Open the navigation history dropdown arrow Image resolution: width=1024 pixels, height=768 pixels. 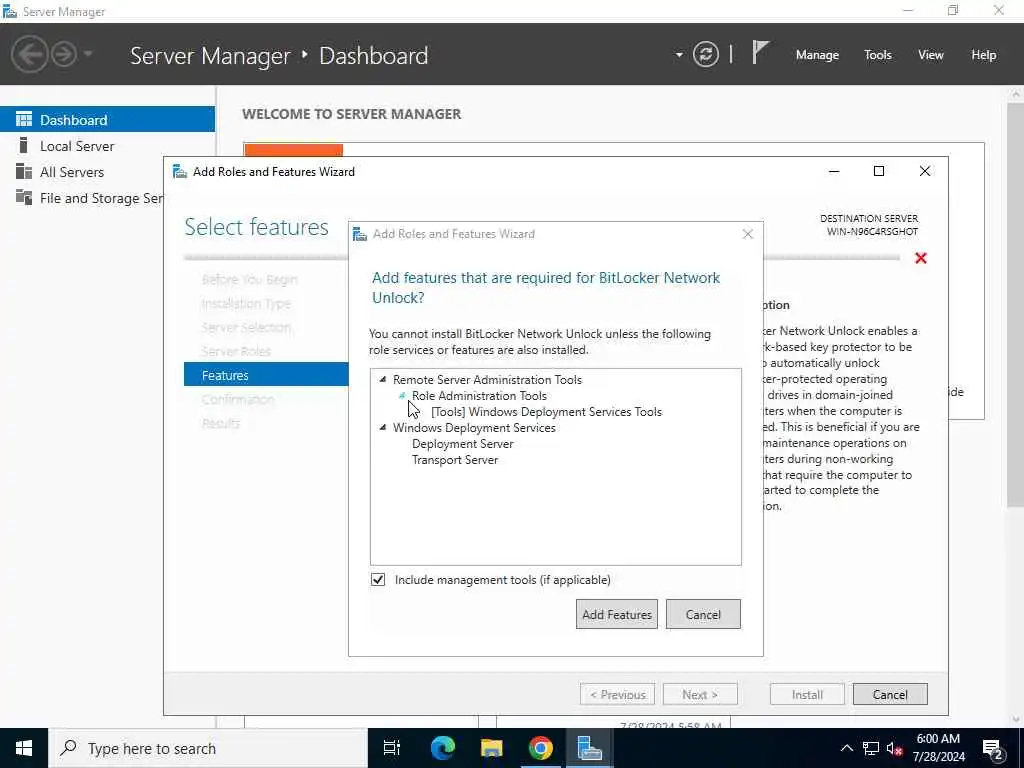pyautogui.click(x=88, y=54)
